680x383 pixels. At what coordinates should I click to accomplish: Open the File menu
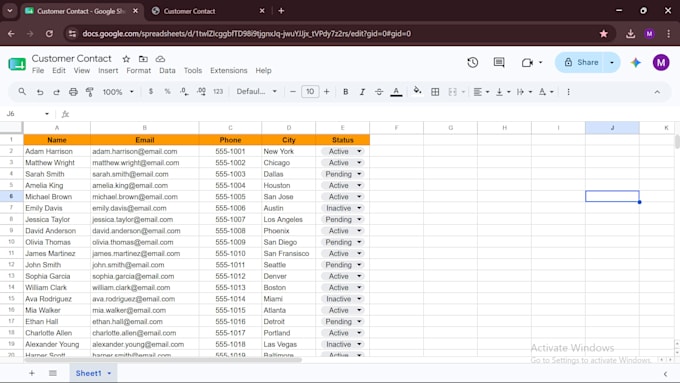[38, 70]
